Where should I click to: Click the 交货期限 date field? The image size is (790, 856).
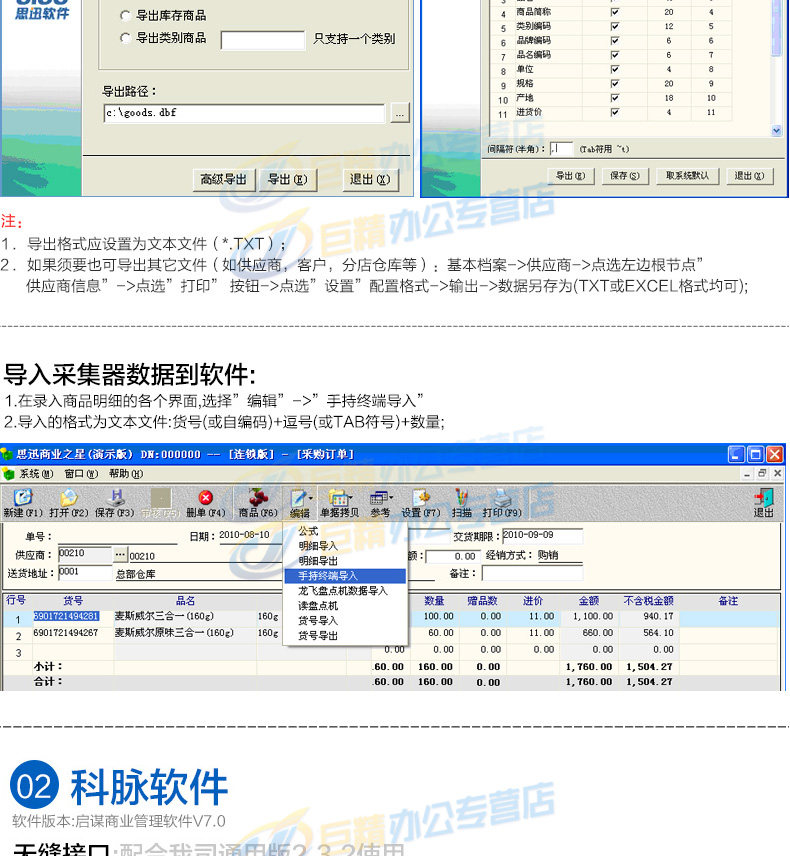click(542, 536)
